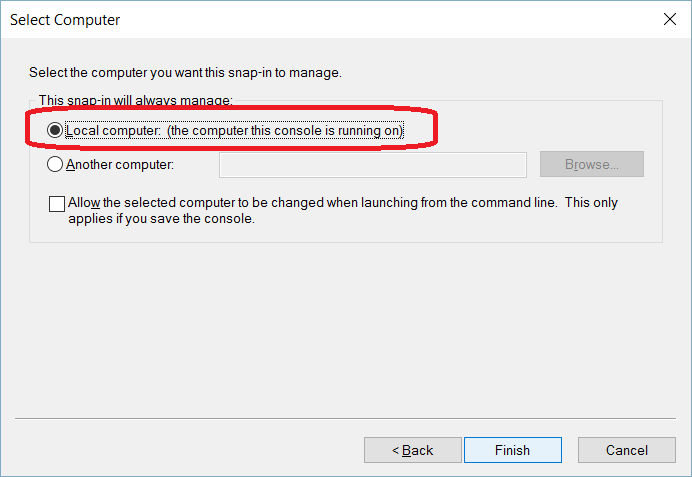Close the dialog with the X button
This screenshot has height=477, width=692.
[667, 19]
